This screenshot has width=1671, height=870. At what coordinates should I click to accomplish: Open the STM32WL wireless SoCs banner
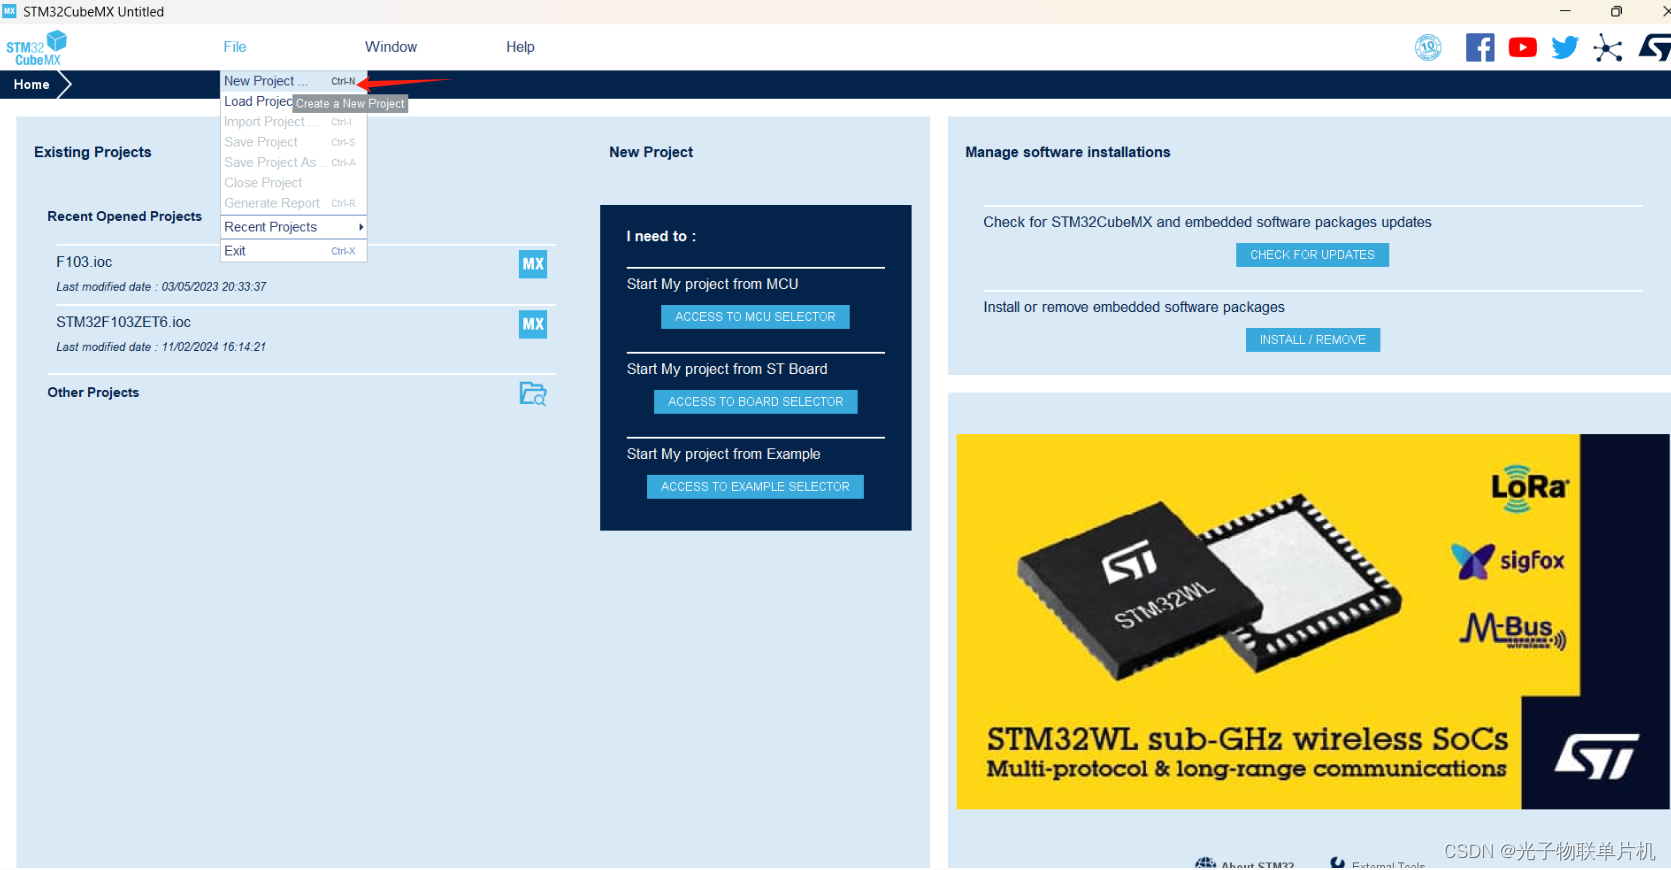click(x=1312, y=621)
